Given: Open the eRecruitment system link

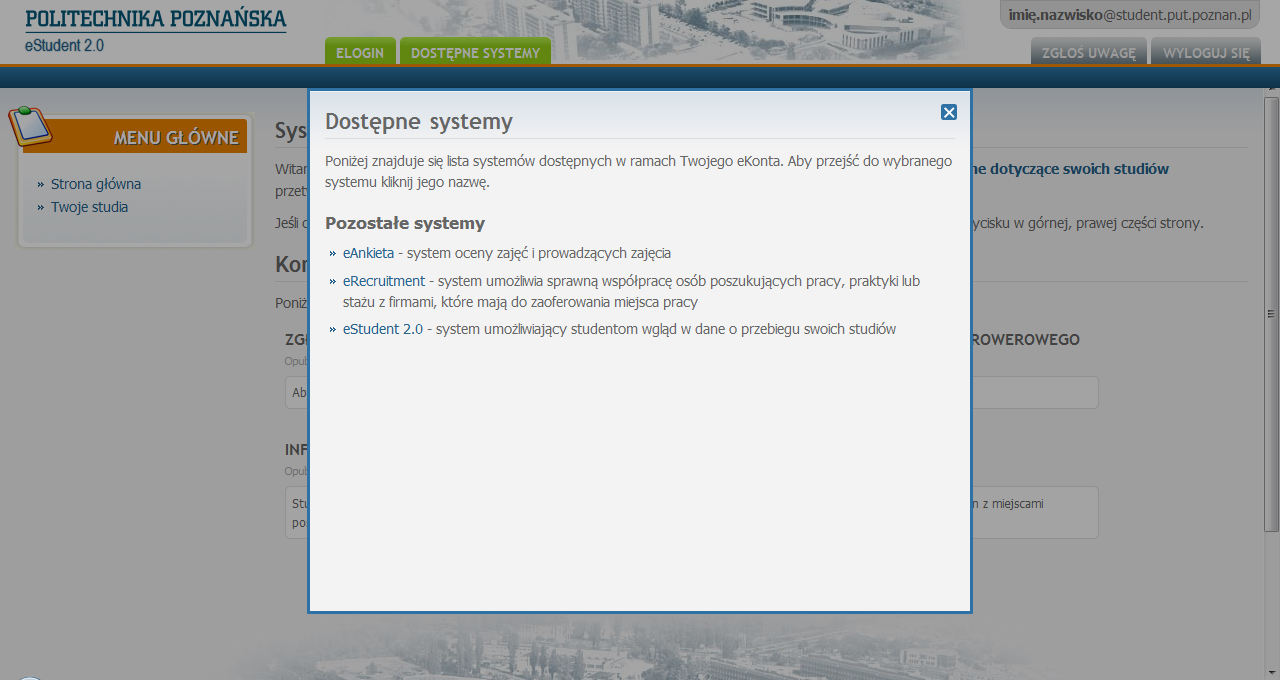Looking at the screenshot, I should tap(384, 281).
